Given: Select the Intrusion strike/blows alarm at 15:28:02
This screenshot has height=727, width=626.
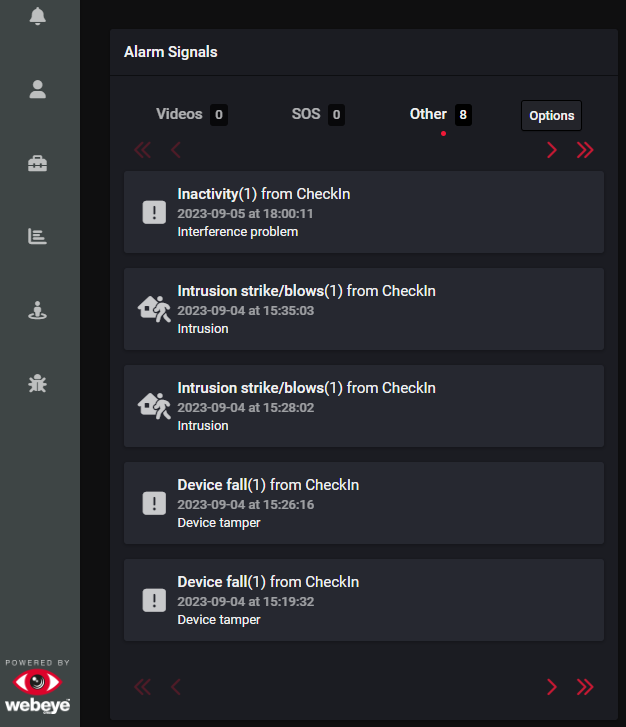Looking at the screenshot, I should pos(363,406).
